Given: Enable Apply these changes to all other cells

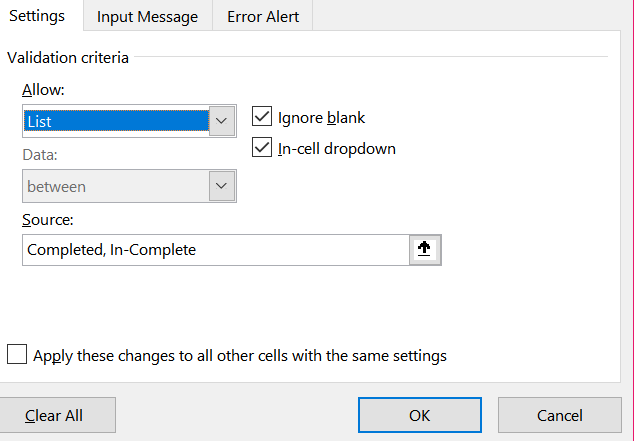Looking at the screenshot, I should 17,355.
